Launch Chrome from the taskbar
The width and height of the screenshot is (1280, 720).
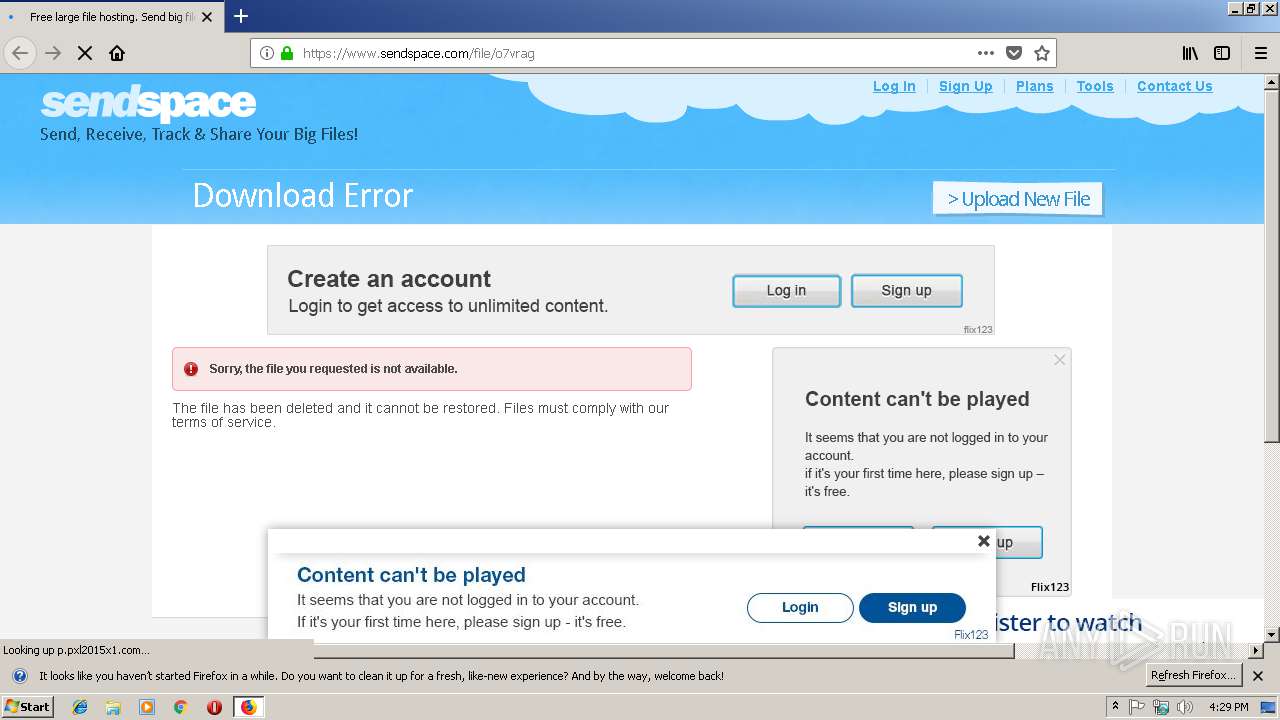pyautogui.click(x=180, y=707)
